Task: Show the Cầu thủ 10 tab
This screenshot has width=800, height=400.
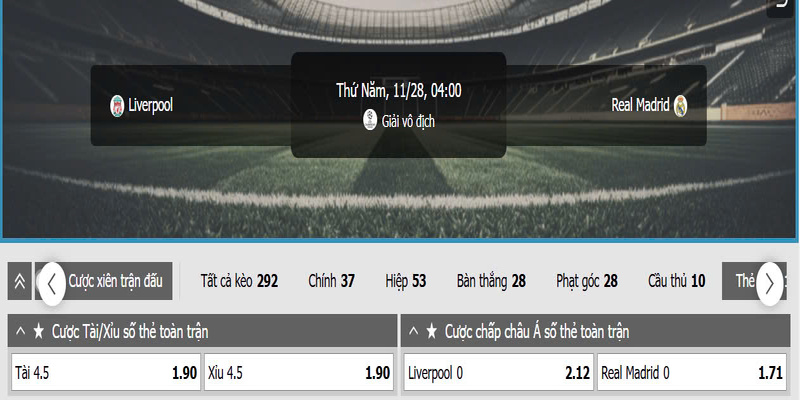Action: (x=676, y=281)
